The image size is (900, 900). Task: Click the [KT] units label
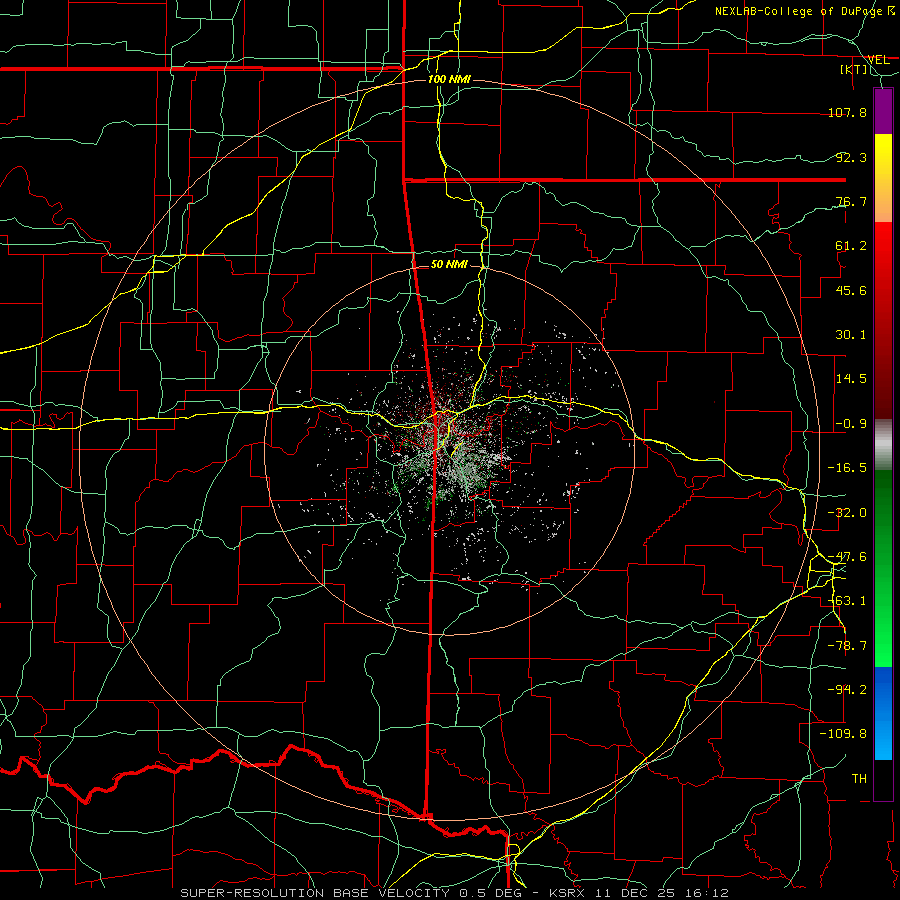(854, 69)
